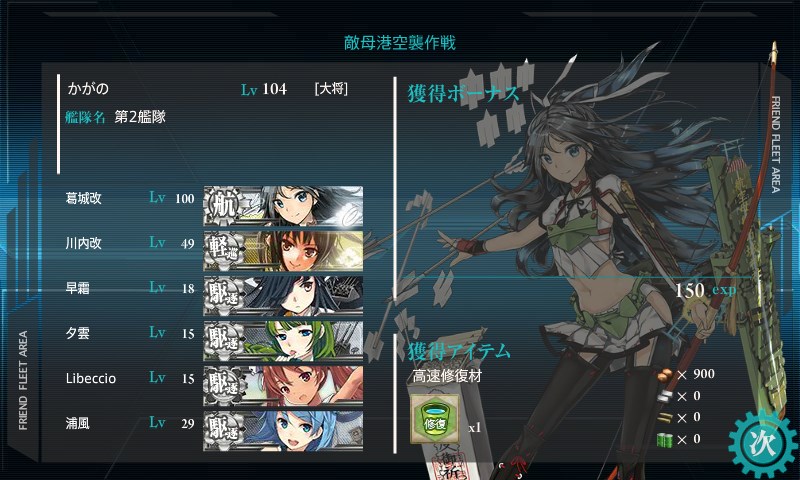Select 浦風 blue-haired ship banner

283,431
